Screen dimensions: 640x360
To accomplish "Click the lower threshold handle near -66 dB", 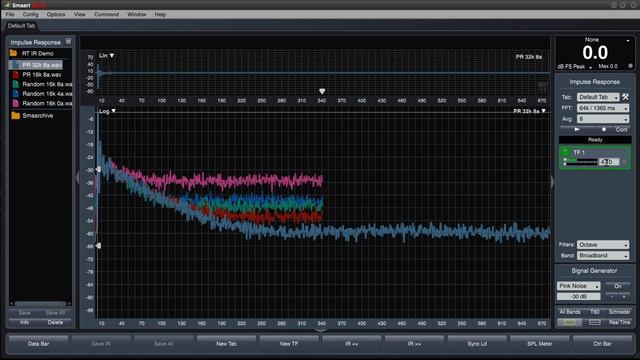I will coord(98,245).
